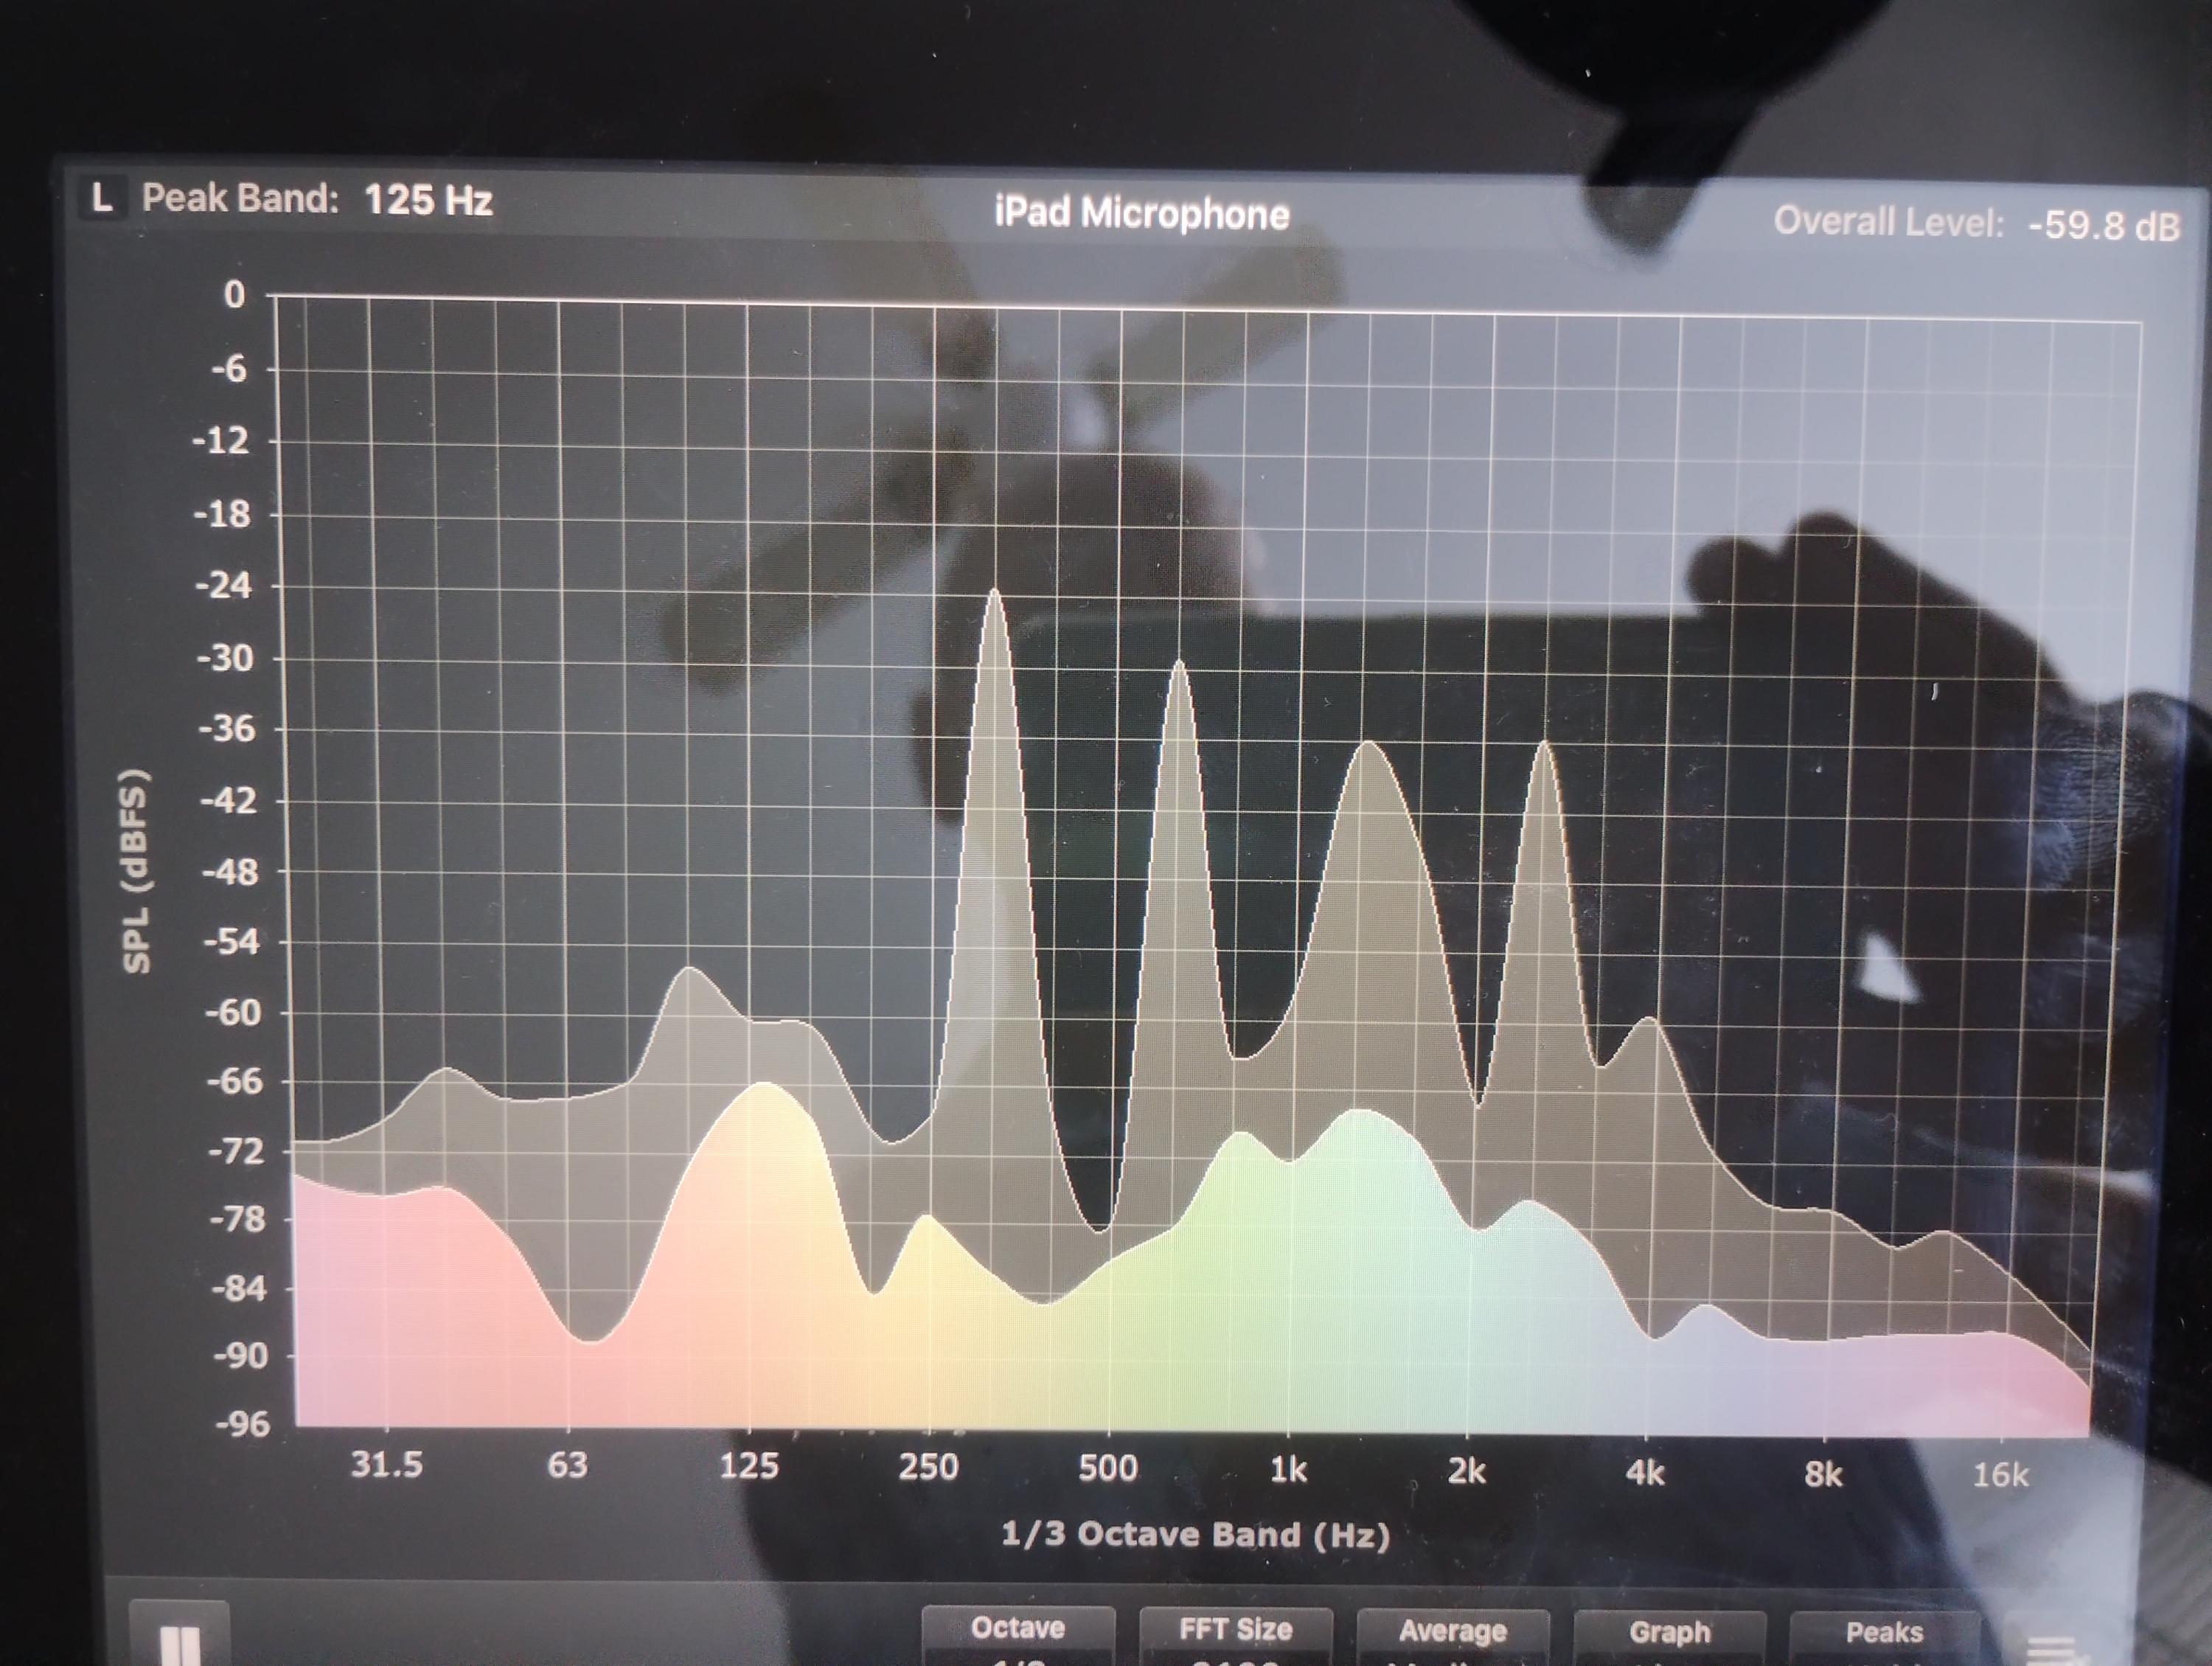
Task: Click the 16k frequency axis label
Action: click(2001, 1474)
